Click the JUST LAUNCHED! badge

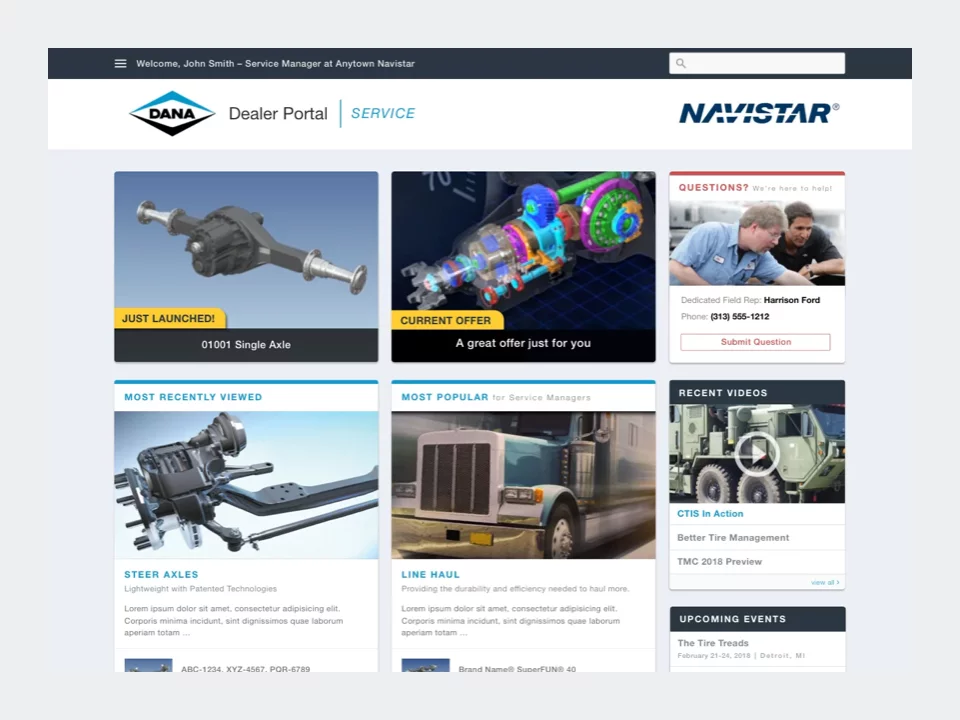point(169,318)
